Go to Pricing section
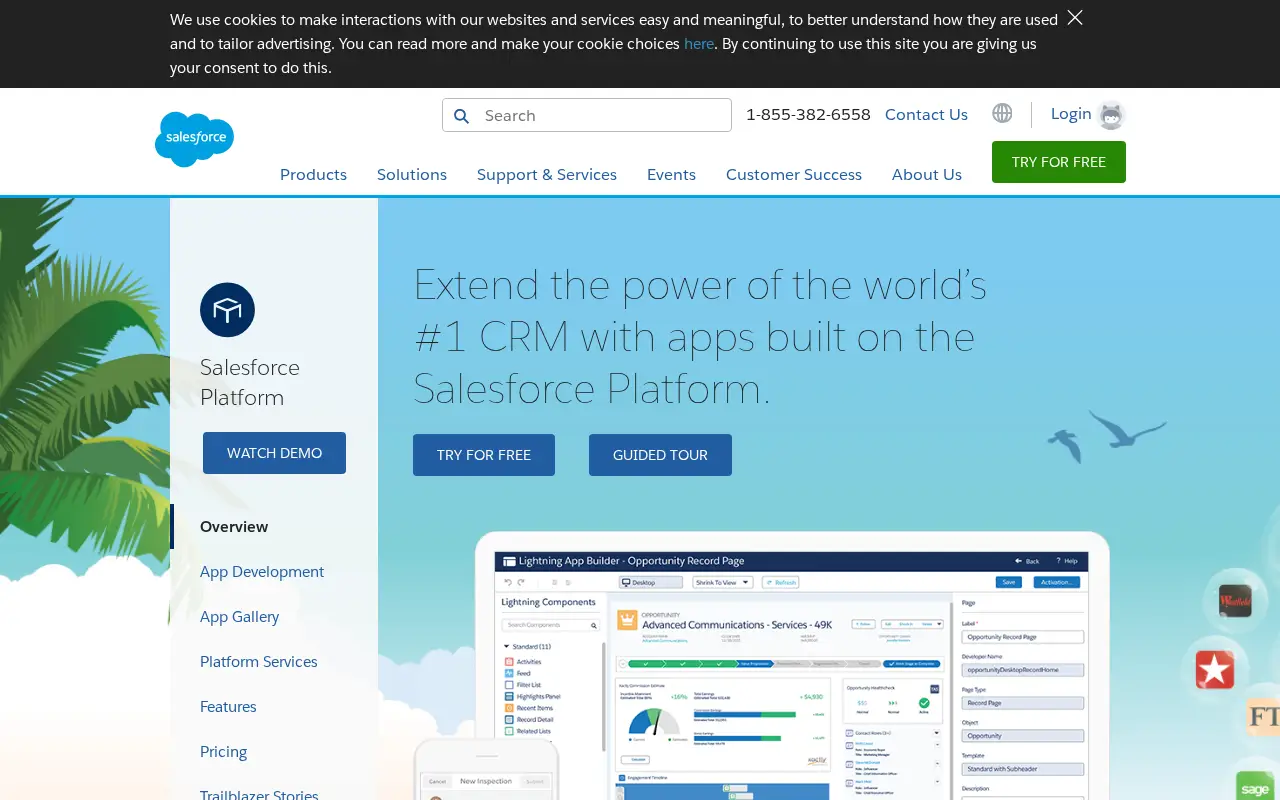 223,752
